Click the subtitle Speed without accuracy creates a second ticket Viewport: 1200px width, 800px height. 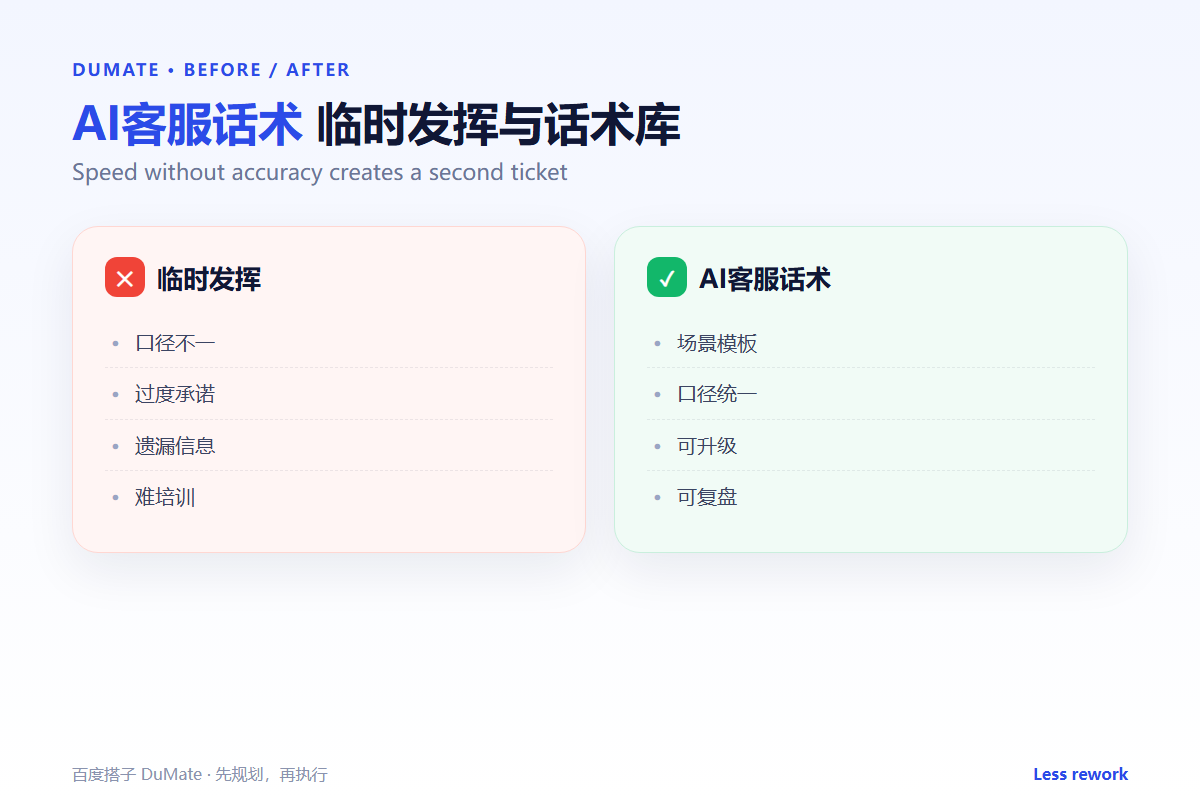320,172
